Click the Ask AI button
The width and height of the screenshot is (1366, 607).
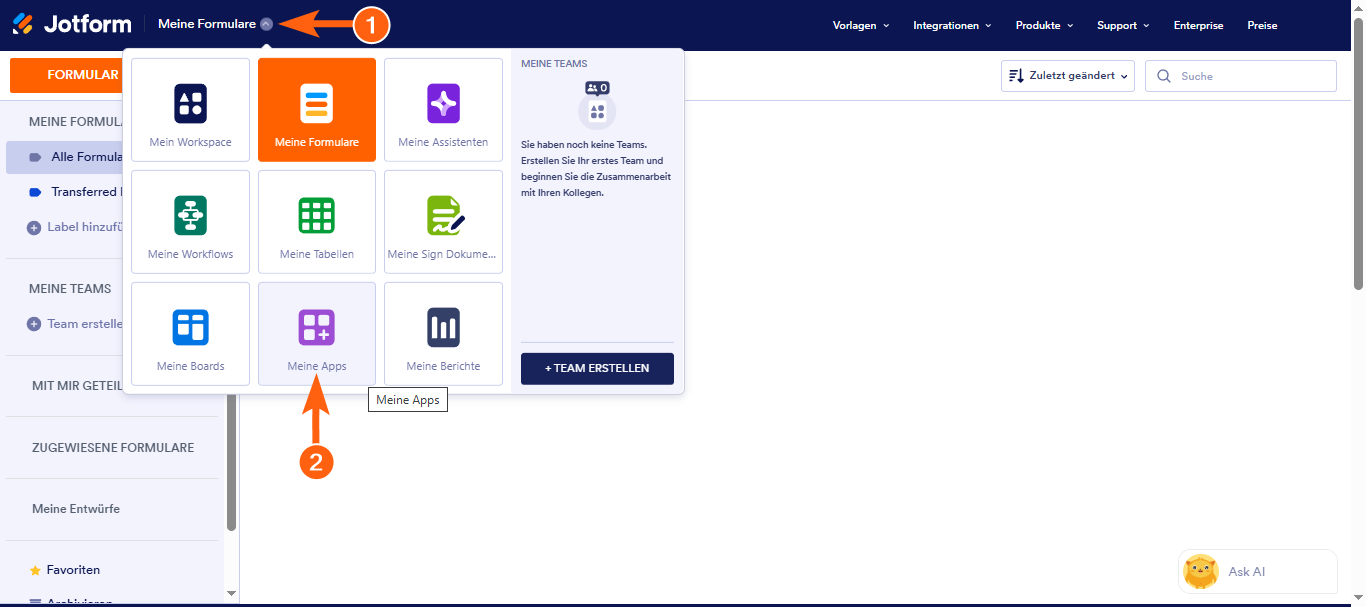1257,572
